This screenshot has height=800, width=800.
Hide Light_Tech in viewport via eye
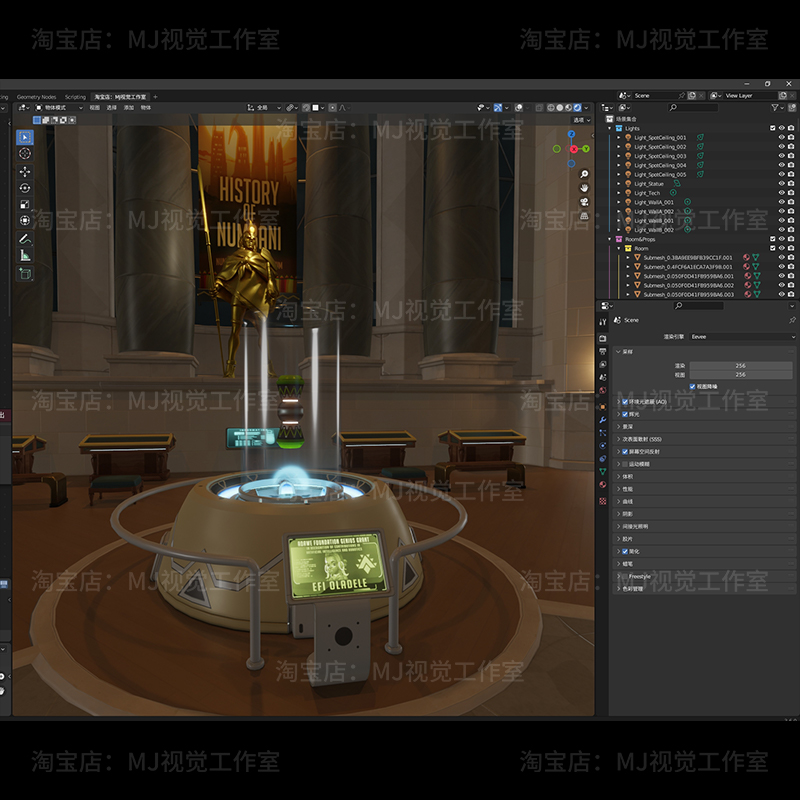point(781,193)
